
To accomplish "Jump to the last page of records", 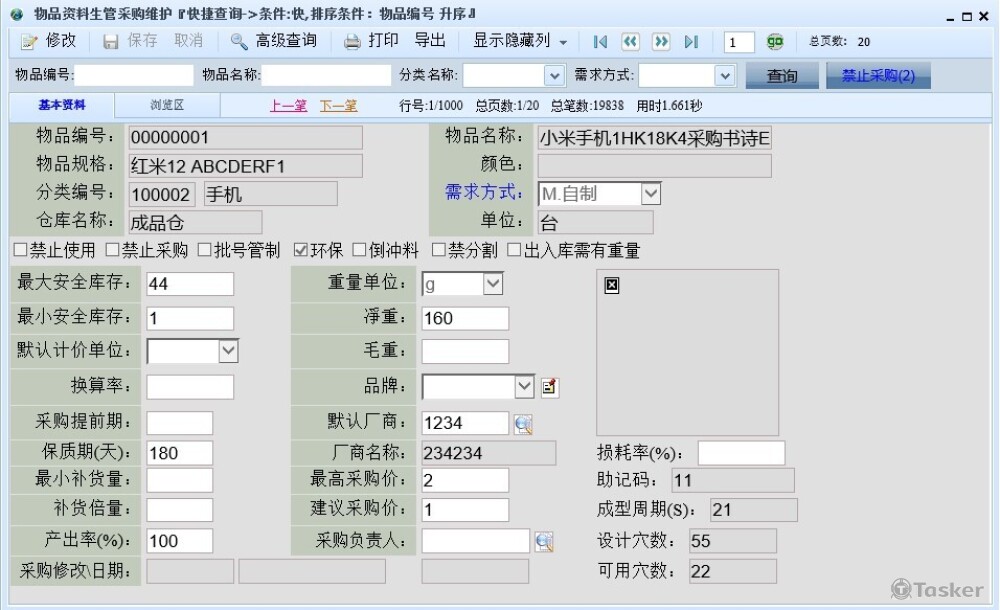I will [x=691, y=42].
